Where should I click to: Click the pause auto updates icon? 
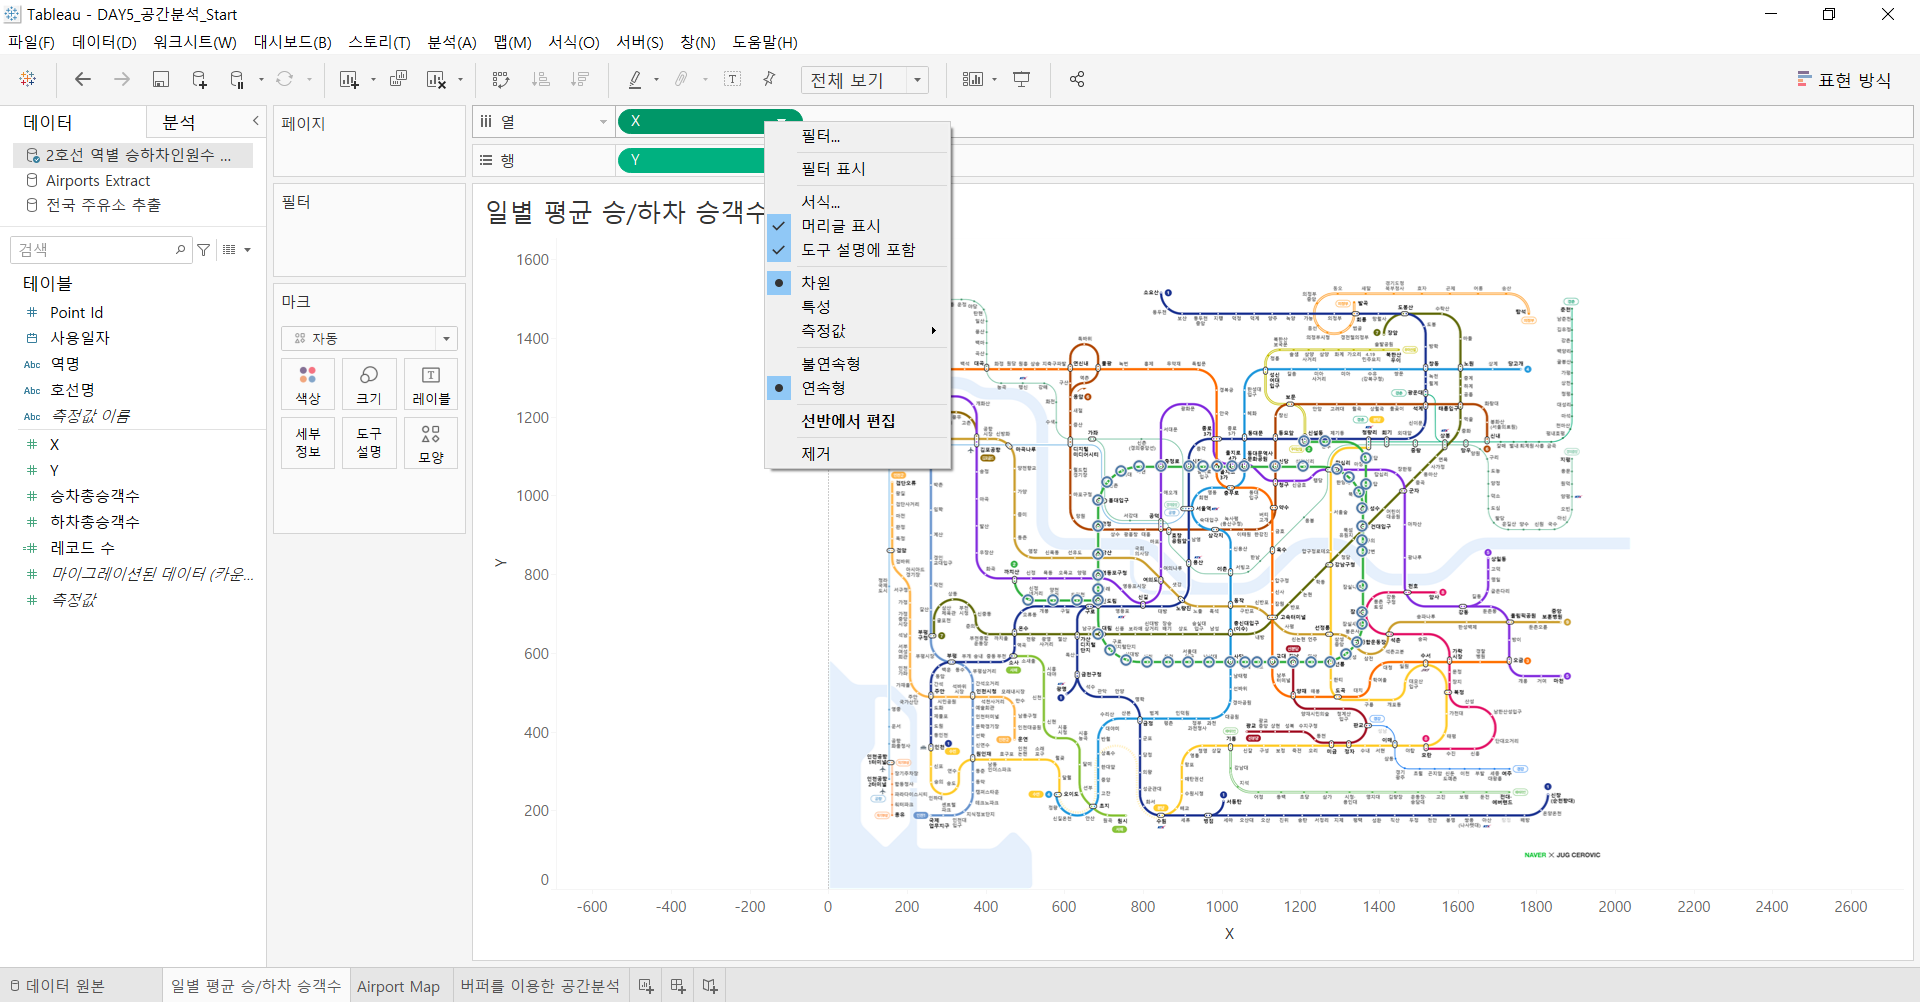pyautogui.click(x=237, y=79)
